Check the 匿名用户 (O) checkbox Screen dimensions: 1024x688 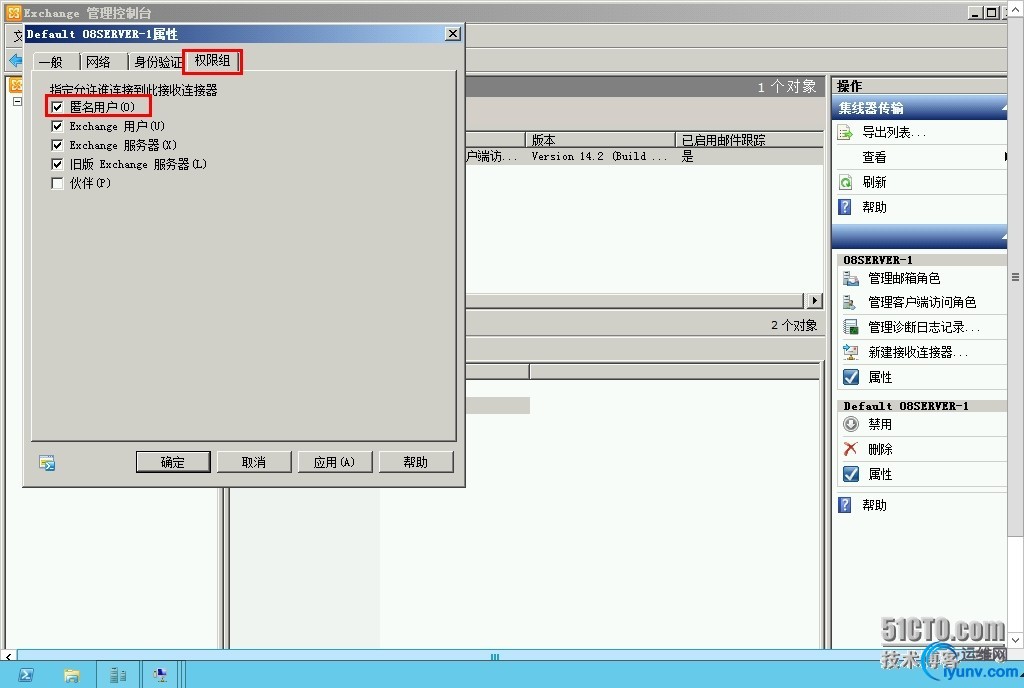point(57,107)
